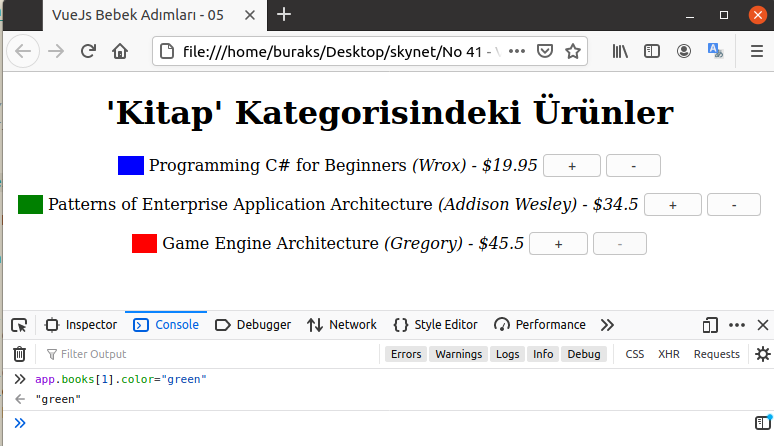774x446 pixels.
Task: Switch to the Debugger tab
Action: (x=253, y=325)
